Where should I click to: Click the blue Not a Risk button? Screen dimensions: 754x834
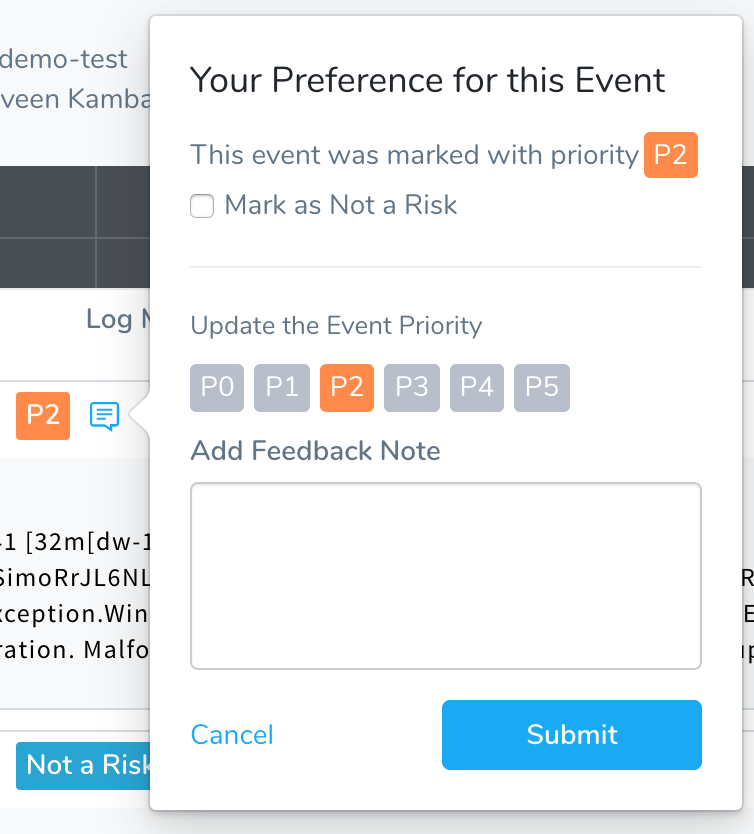coord(83,765)
